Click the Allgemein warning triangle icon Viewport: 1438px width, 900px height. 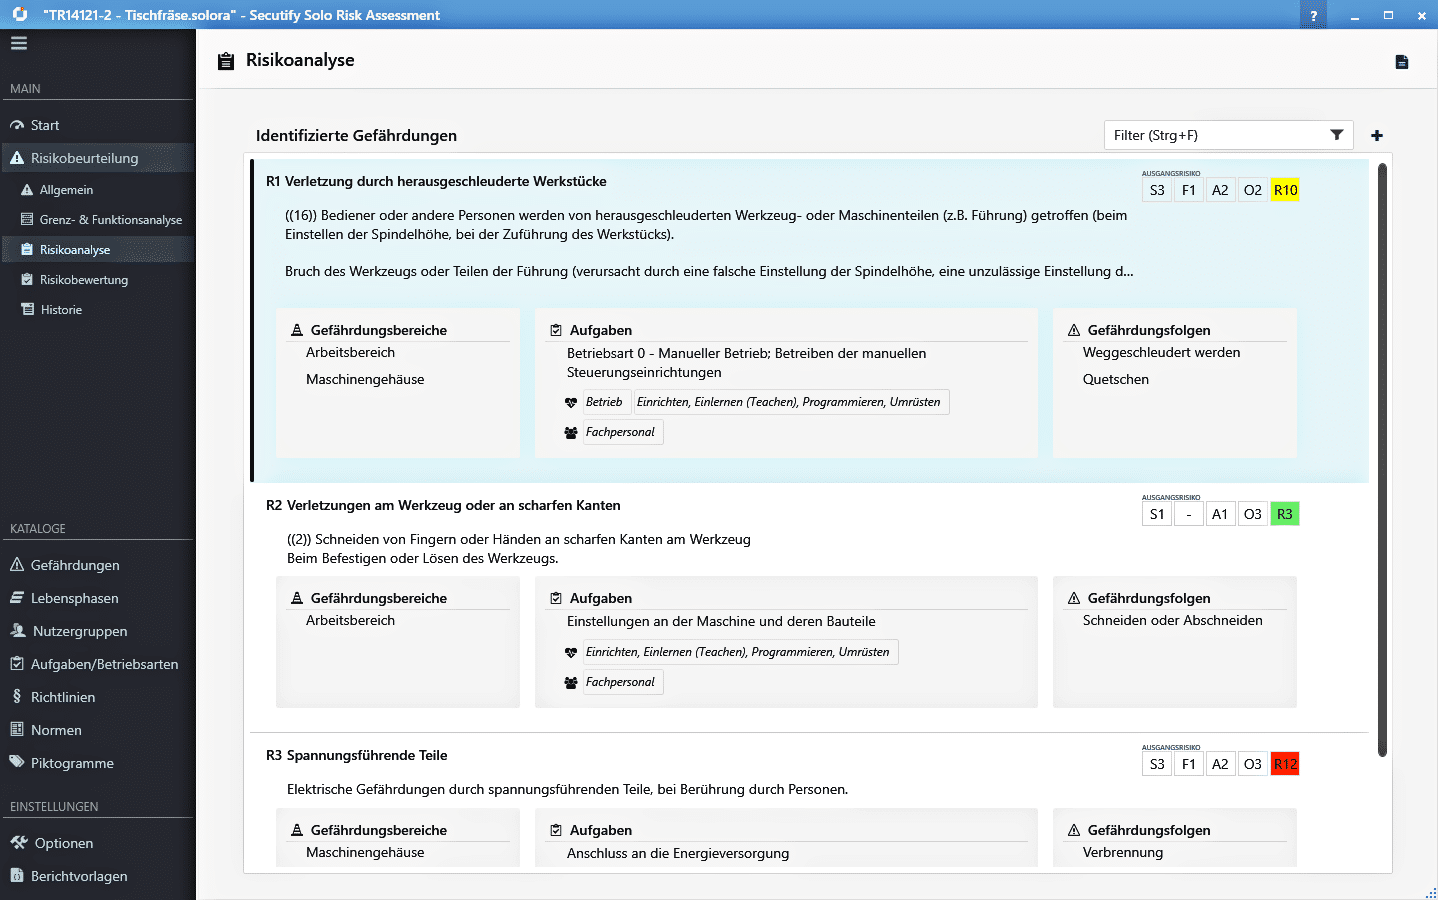click(x=28, y=190)
